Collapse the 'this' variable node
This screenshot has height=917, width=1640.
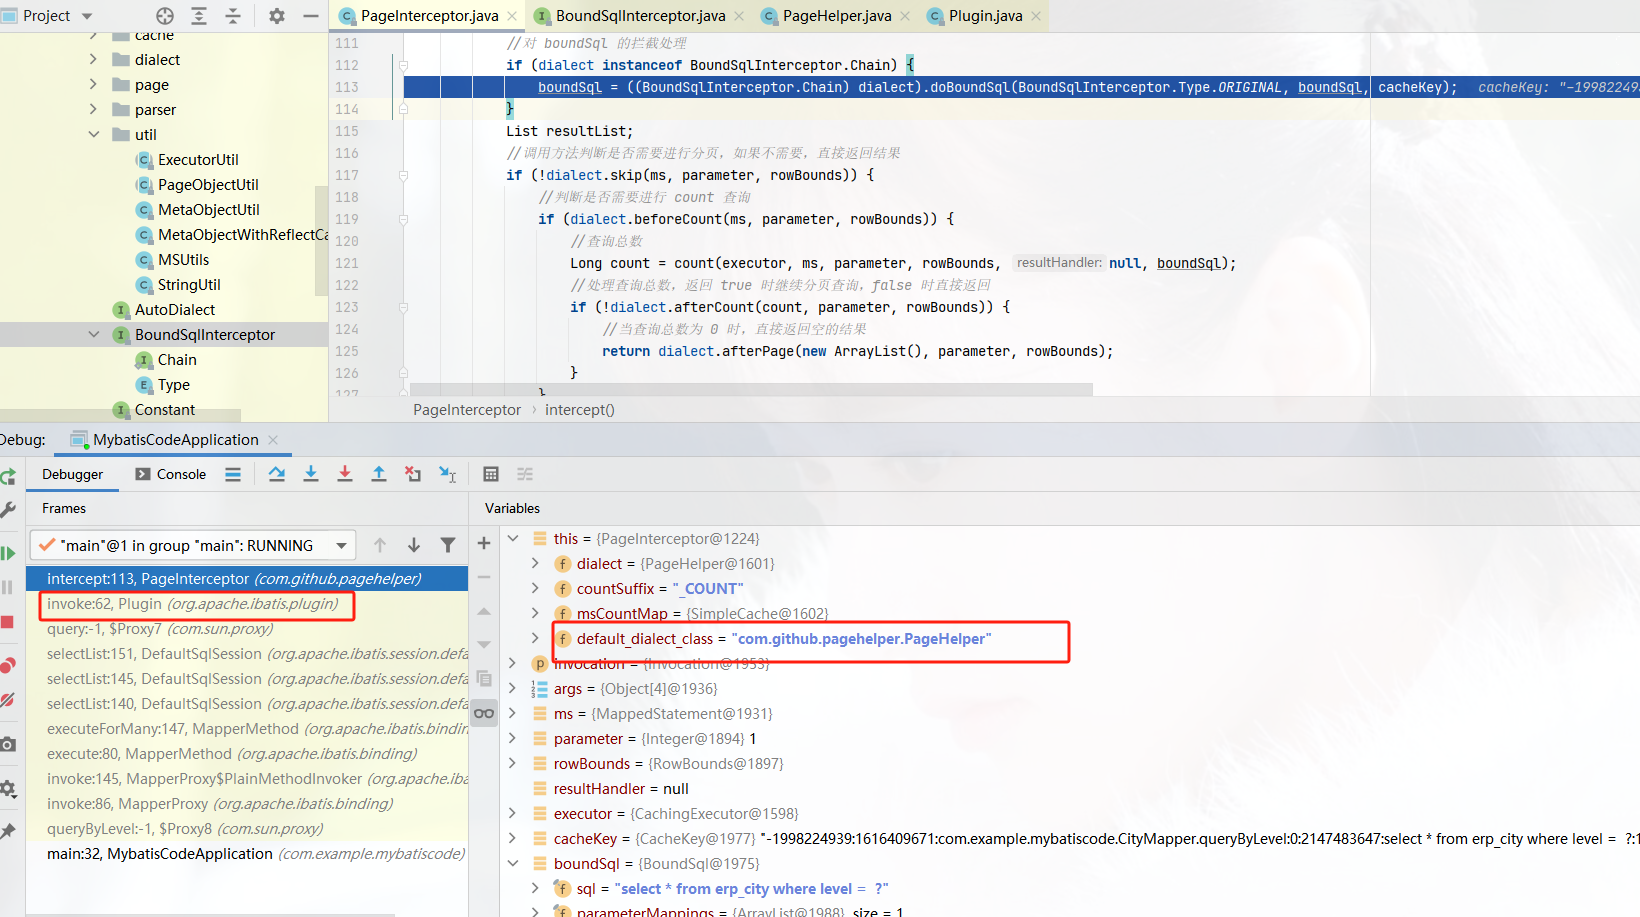tap(513, 538)
